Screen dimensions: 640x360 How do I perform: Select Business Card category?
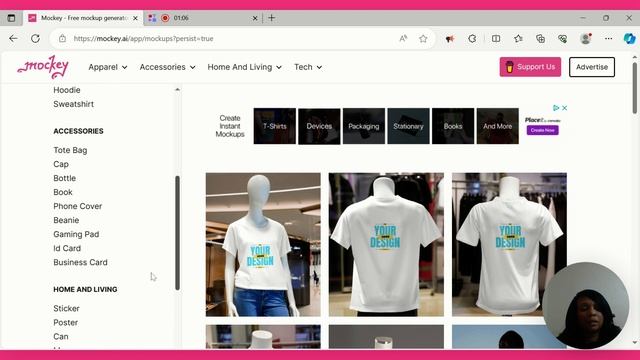click(x=80, y=262)
